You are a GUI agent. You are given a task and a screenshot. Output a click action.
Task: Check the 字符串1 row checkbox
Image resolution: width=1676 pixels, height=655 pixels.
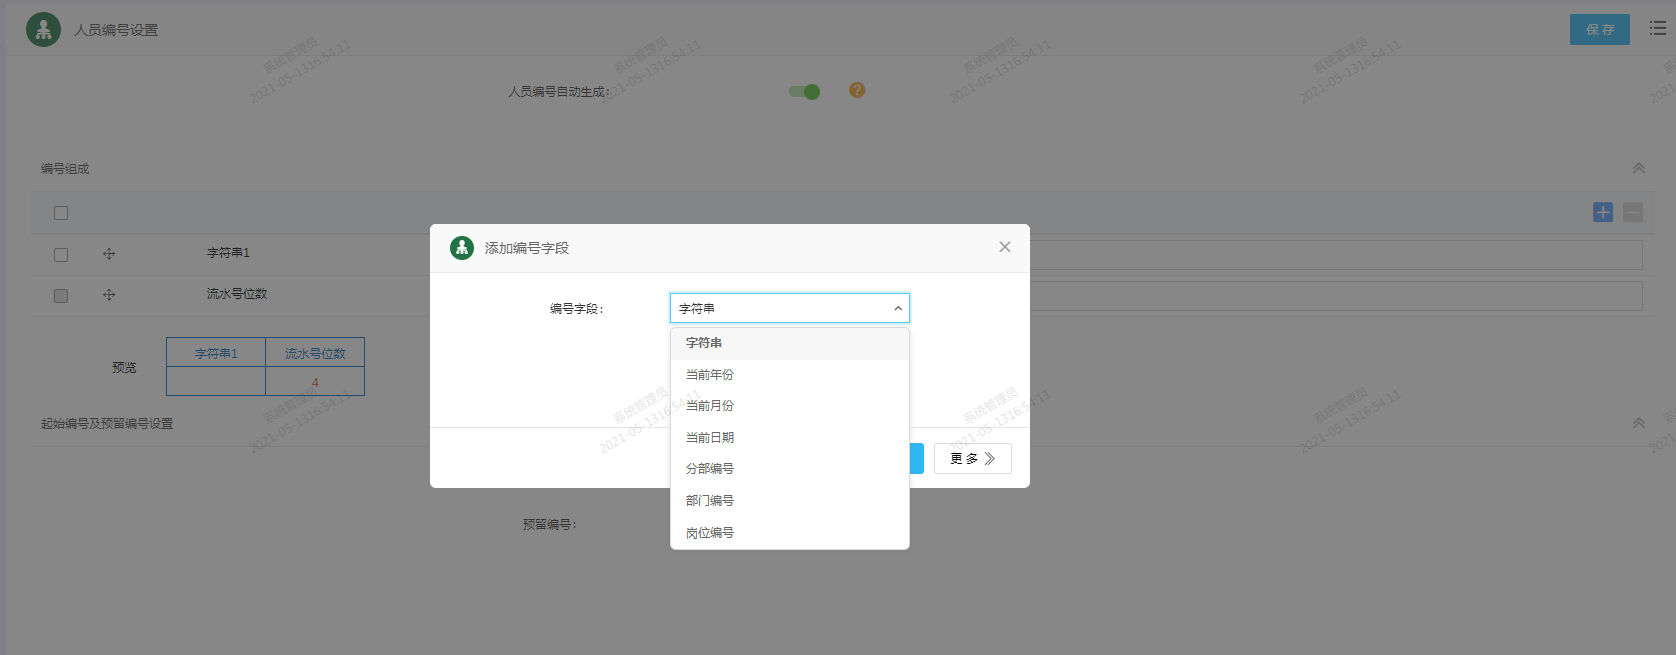click(x=61, y=255)
